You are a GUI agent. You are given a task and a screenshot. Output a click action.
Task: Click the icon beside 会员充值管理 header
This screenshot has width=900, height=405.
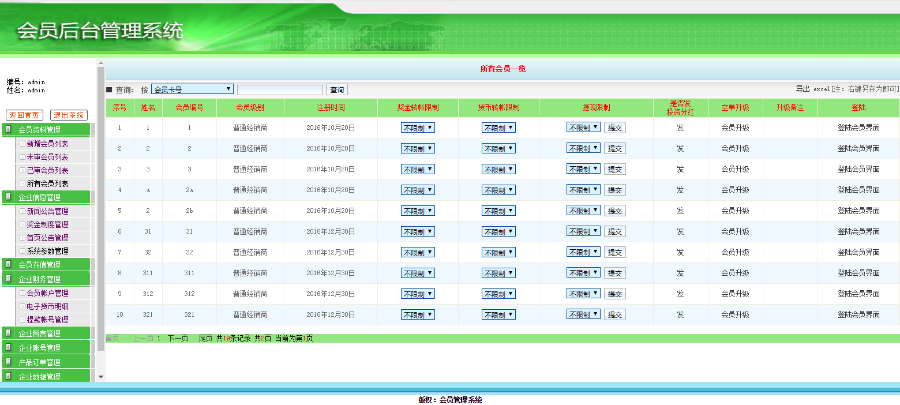pyautogui.click(x=9, y=265)
